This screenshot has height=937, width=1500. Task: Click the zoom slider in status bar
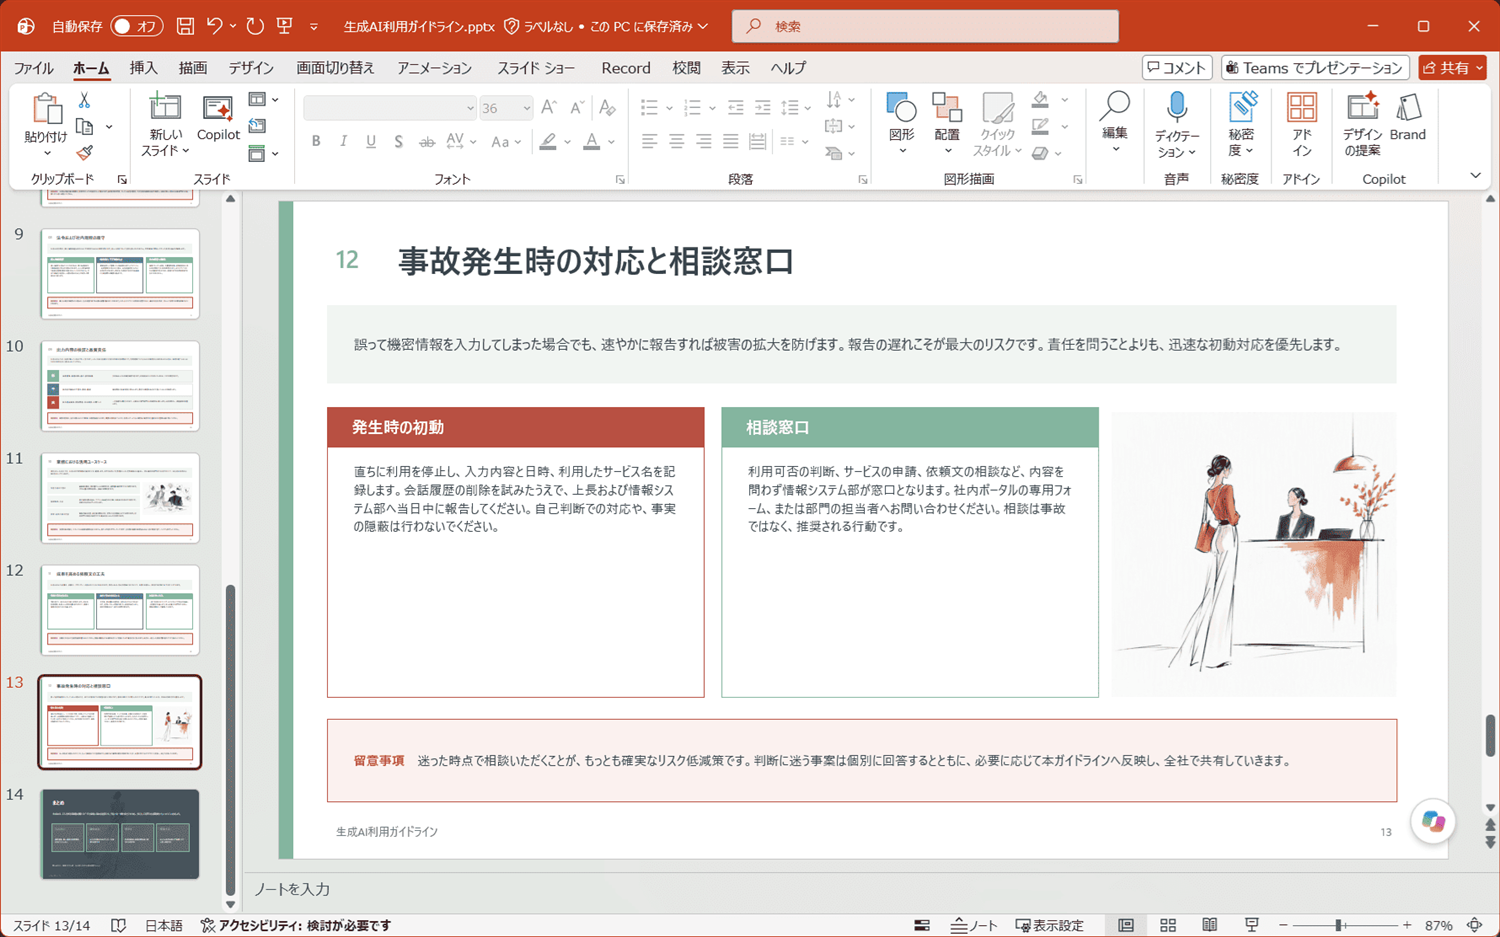point(1344,925)
